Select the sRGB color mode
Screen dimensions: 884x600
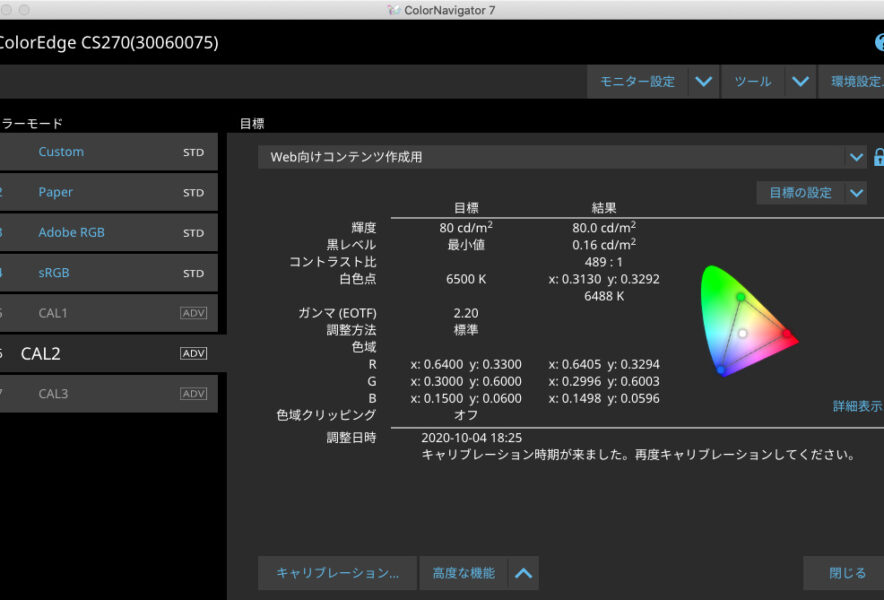pos(109,273)
